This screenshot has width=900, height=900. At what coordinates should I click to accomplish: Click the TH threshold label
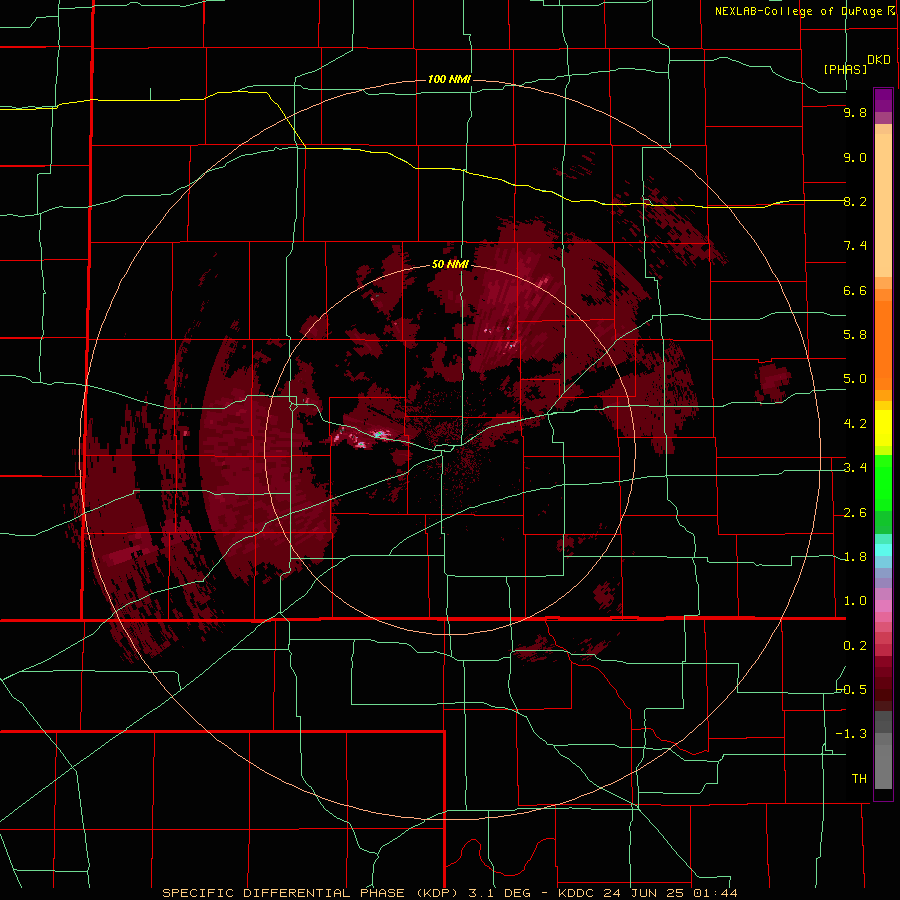859,779
